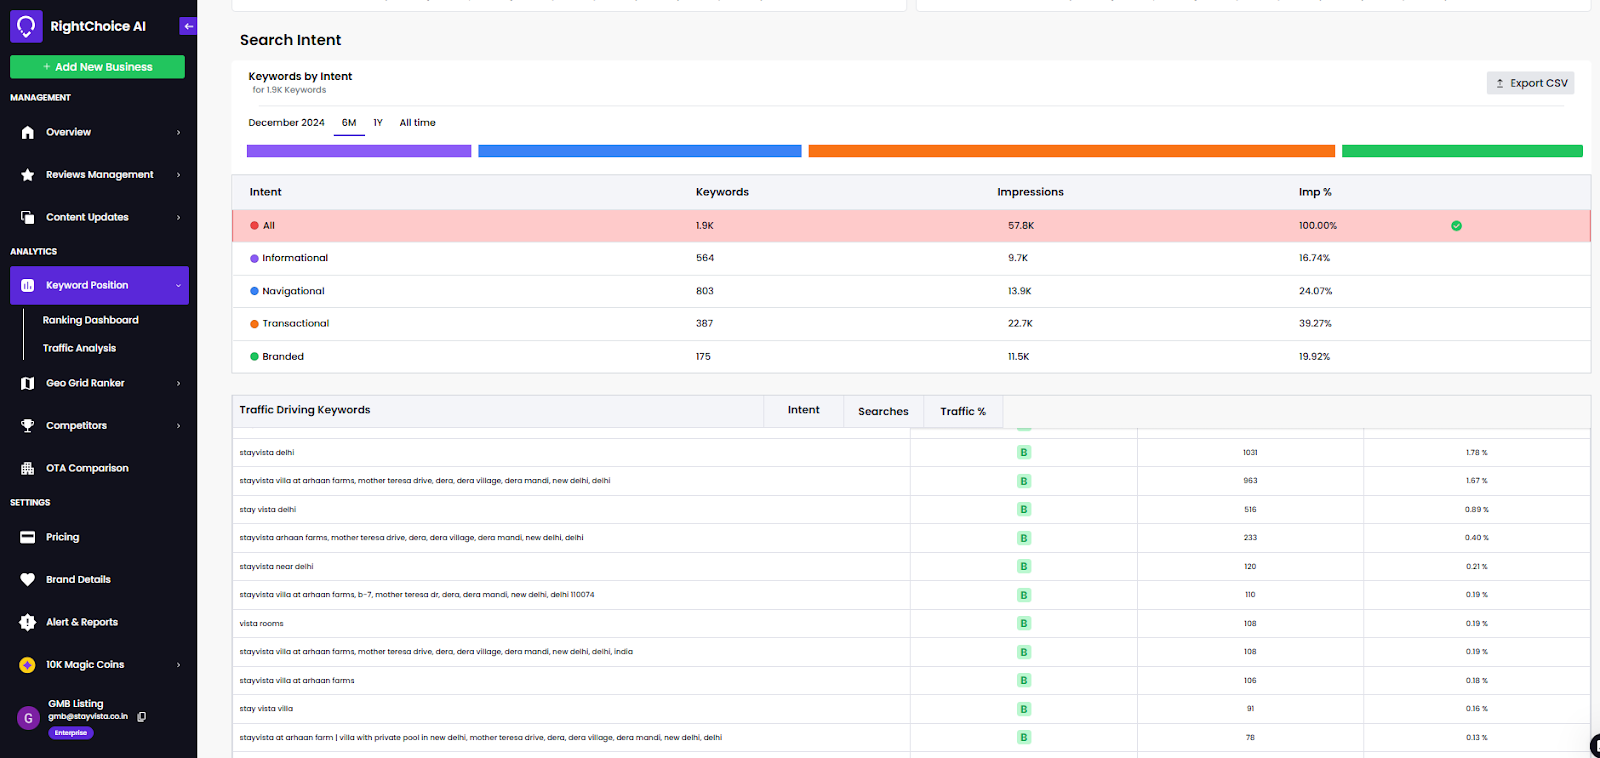Open Ranking Dashboard submenu item
Screen dimensions: 1600x758
coord(91,320)
